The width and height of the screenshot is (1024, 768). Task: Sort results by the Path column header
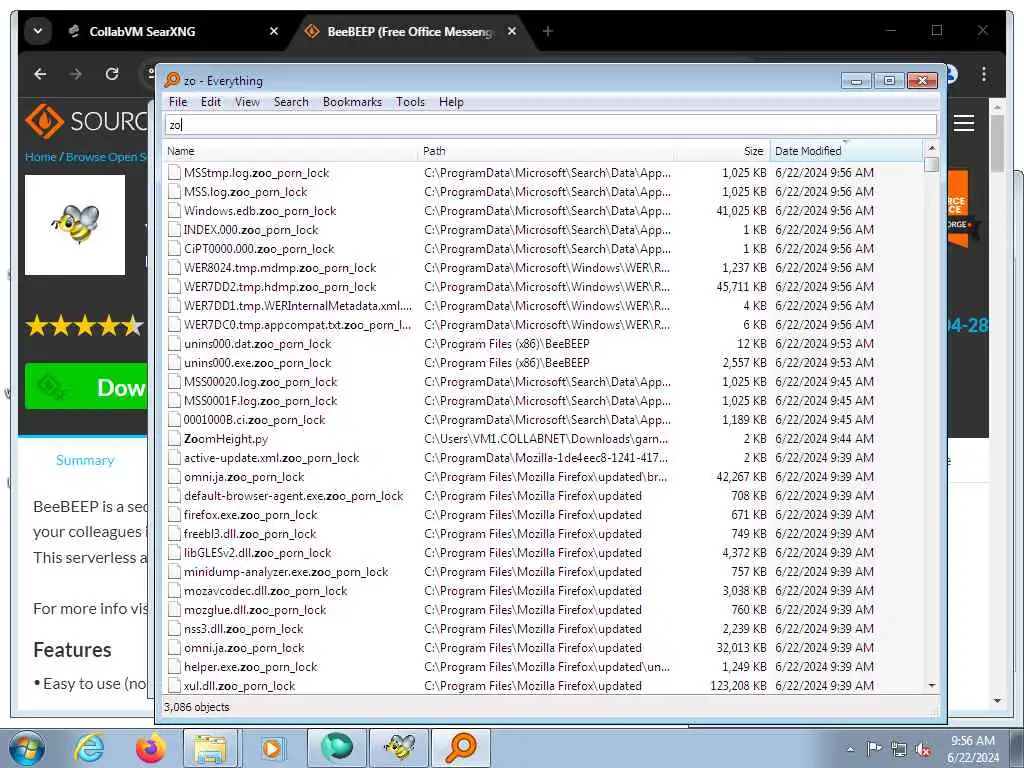[x=546, y=151]
